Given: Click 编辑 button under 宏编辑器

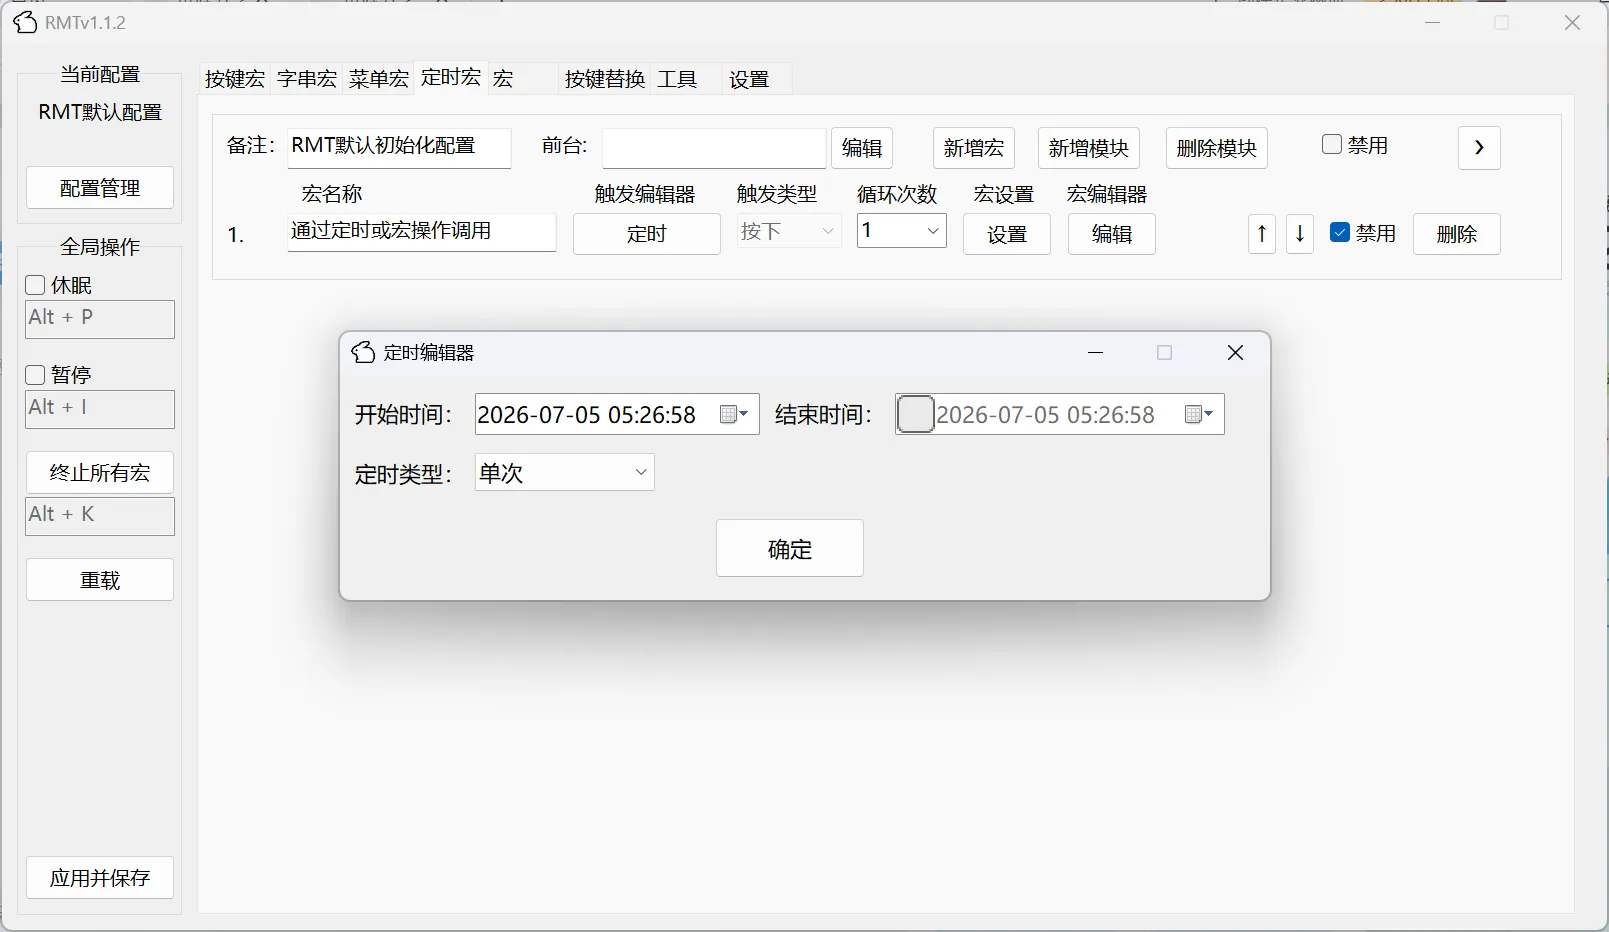Looking at the screenshot, I should point(1112,234).
